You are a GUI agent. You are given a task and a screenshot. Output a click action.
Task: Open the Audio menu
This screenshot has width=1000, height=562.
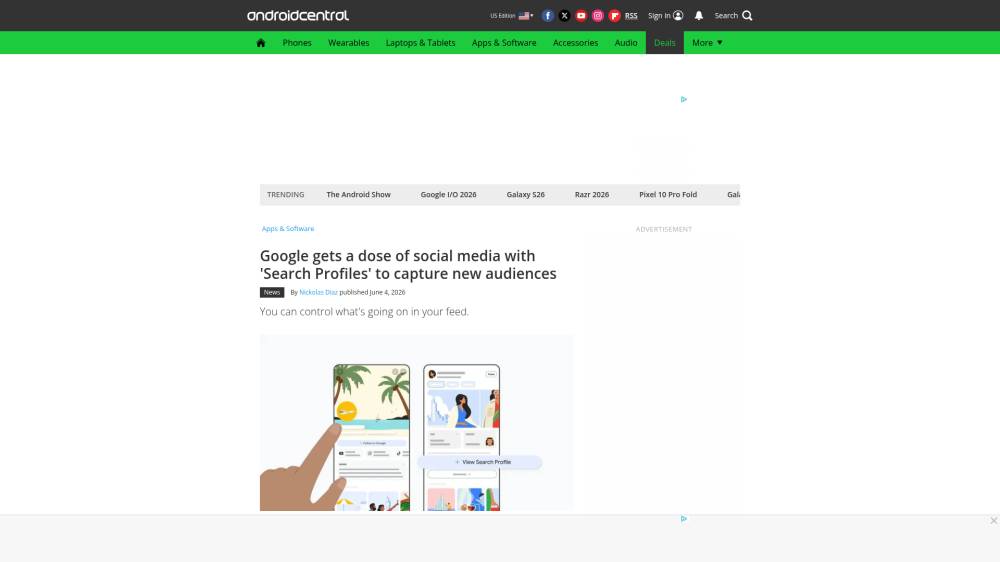[626, 43]
